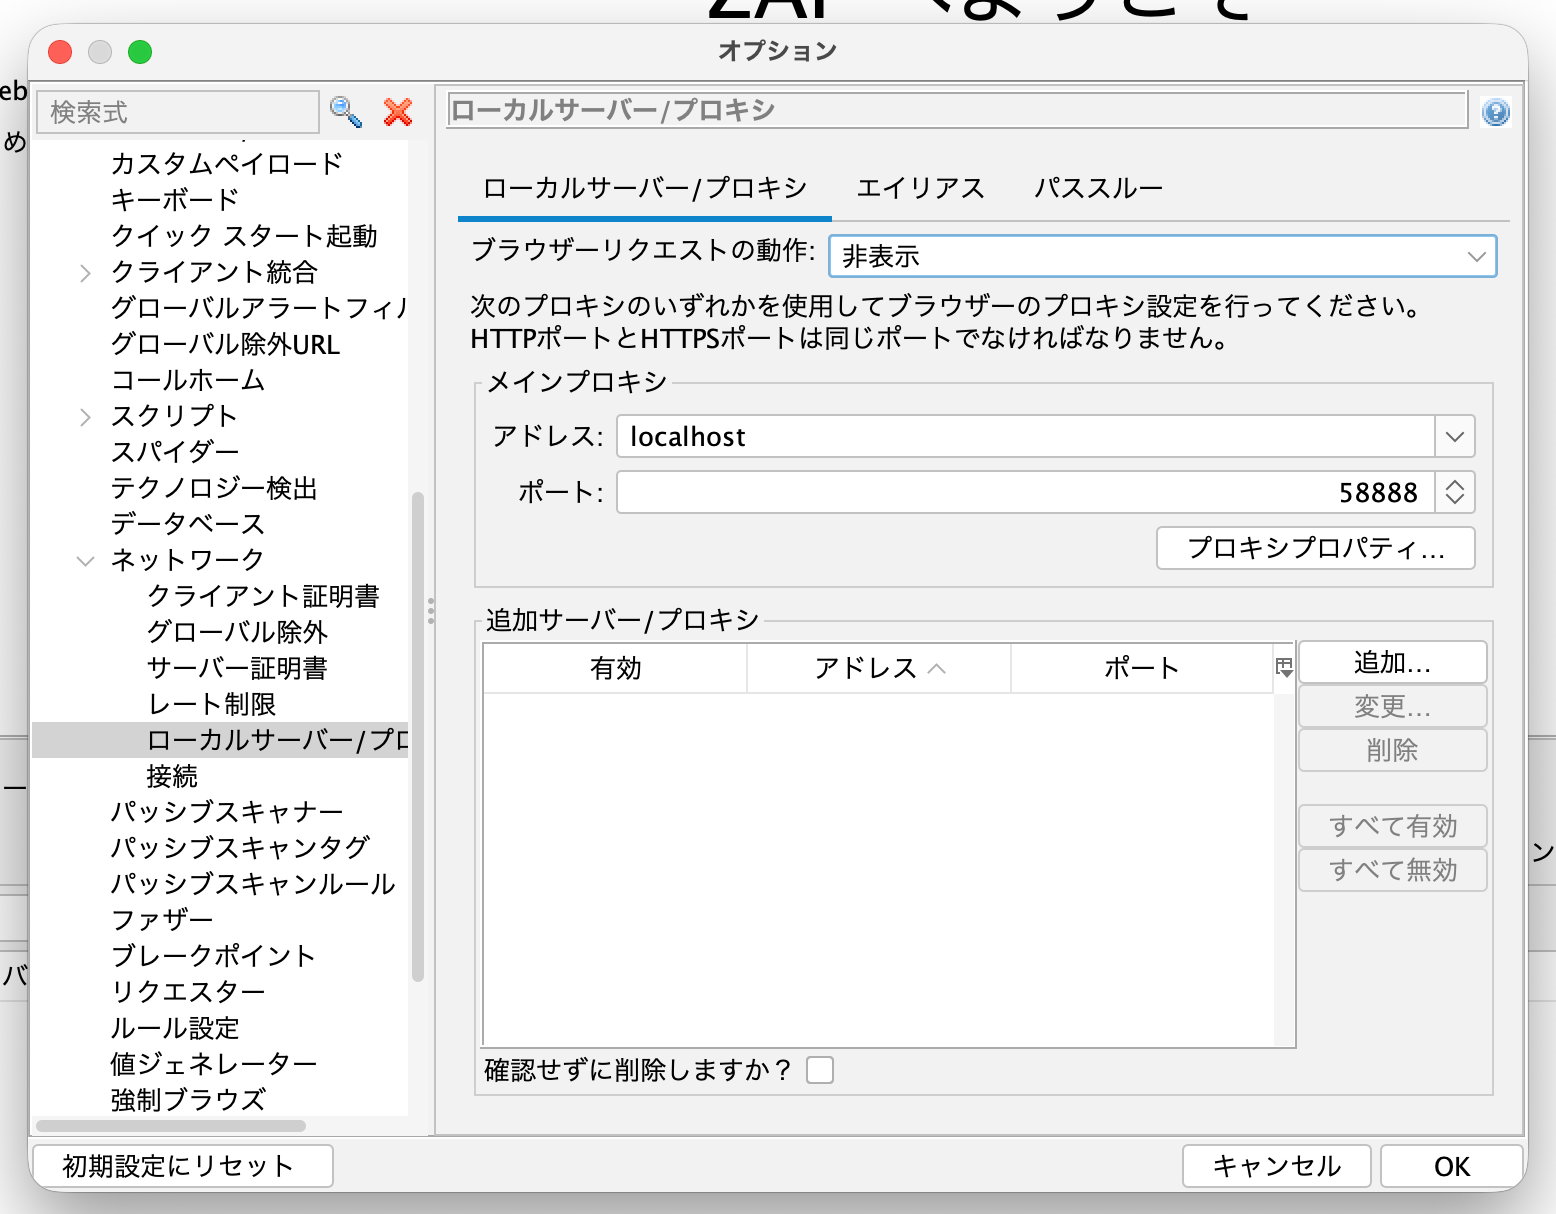Select ブレークポイント in the tree

point(214,956)
